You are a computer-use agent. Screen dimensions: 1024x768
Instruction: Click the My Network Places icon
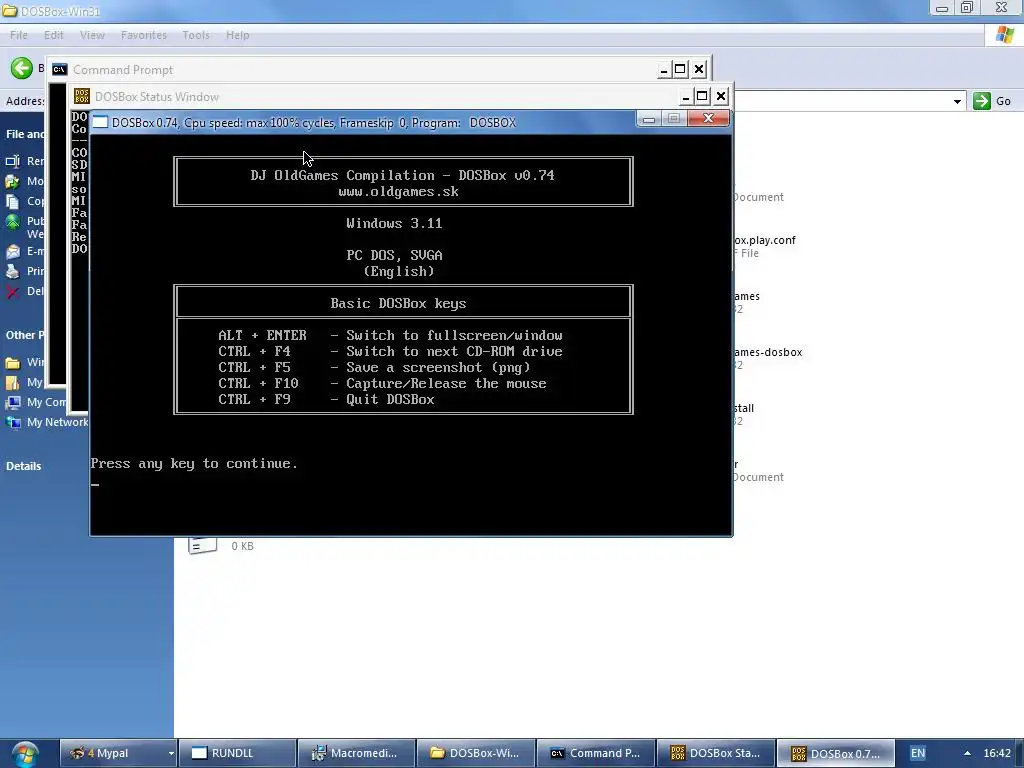coord(13,422)
